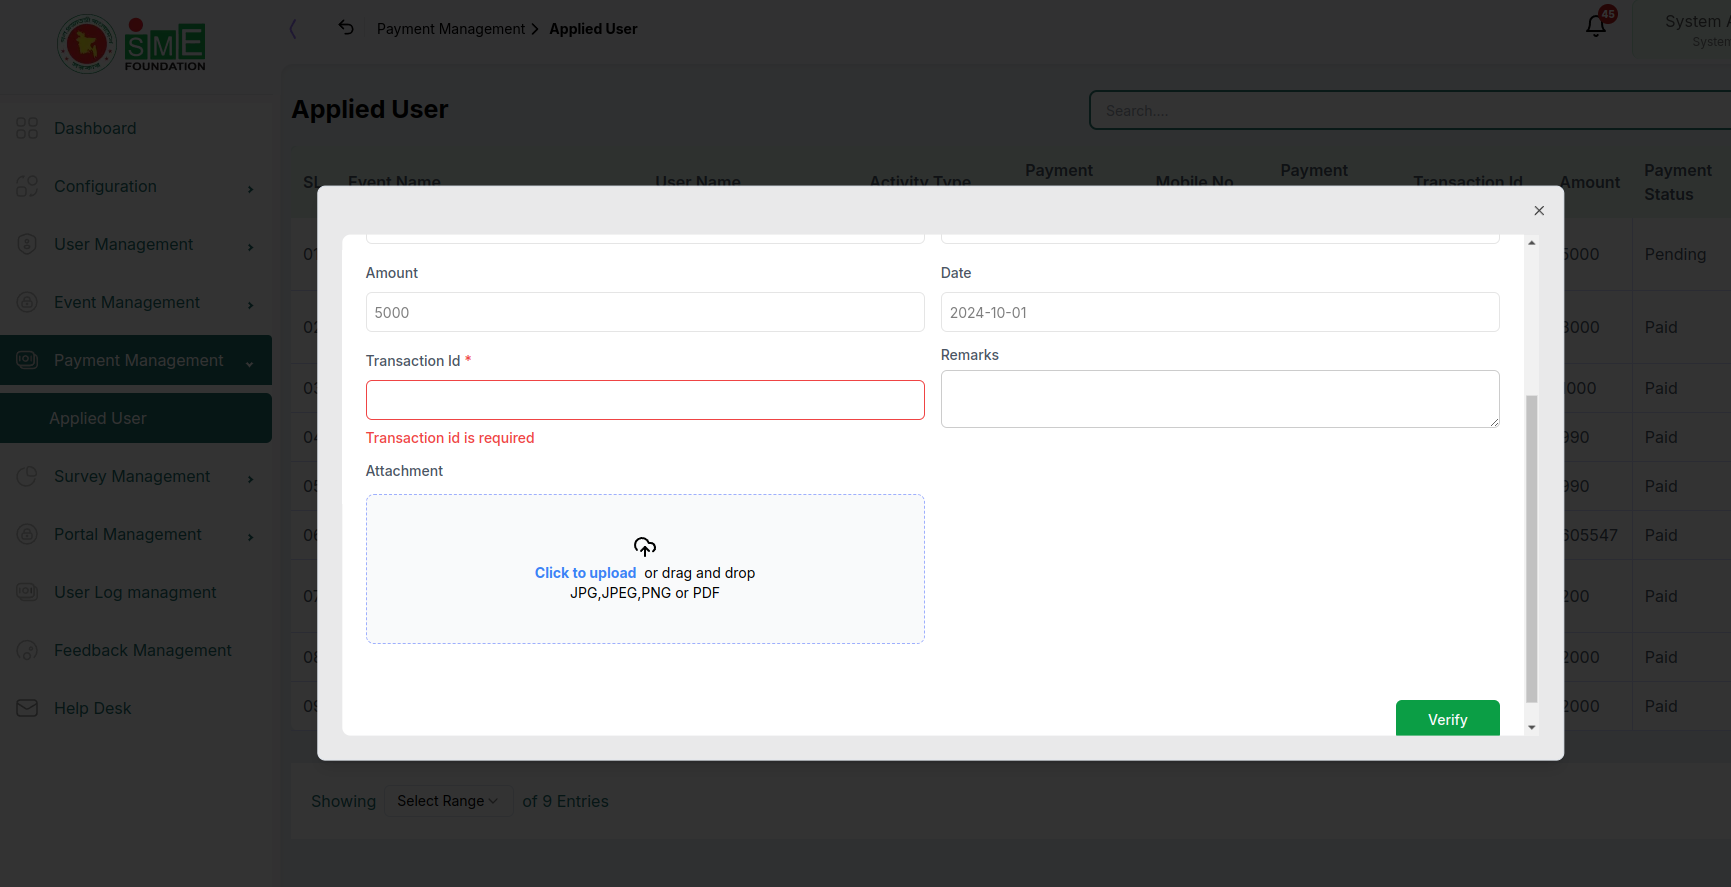This screenshot has width=1731, height=887.
Task: Click the Dashboard sidebar icon
Action: pyautogui.click(x=27, y=128)
